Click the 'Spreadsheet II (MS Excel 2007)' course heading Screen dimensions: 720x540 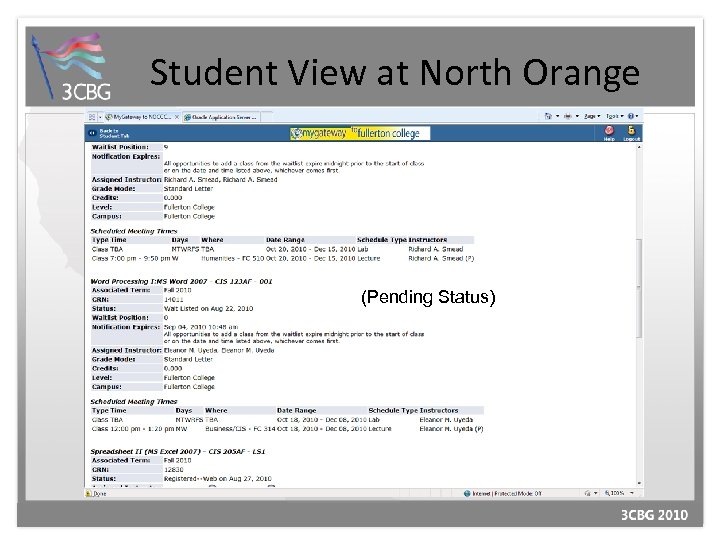pyautogui.click(x=178, y=451)
